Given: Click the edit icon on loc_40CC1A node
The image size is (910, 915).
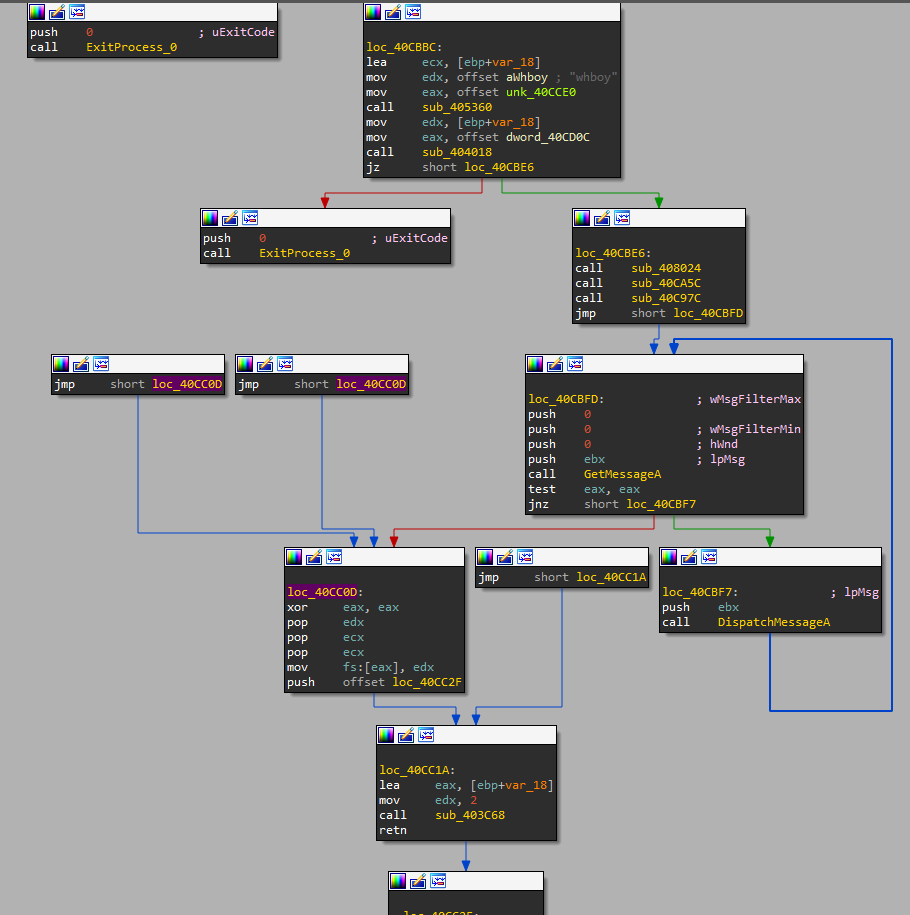Looking at the screenshot, I should pos(406,735).
